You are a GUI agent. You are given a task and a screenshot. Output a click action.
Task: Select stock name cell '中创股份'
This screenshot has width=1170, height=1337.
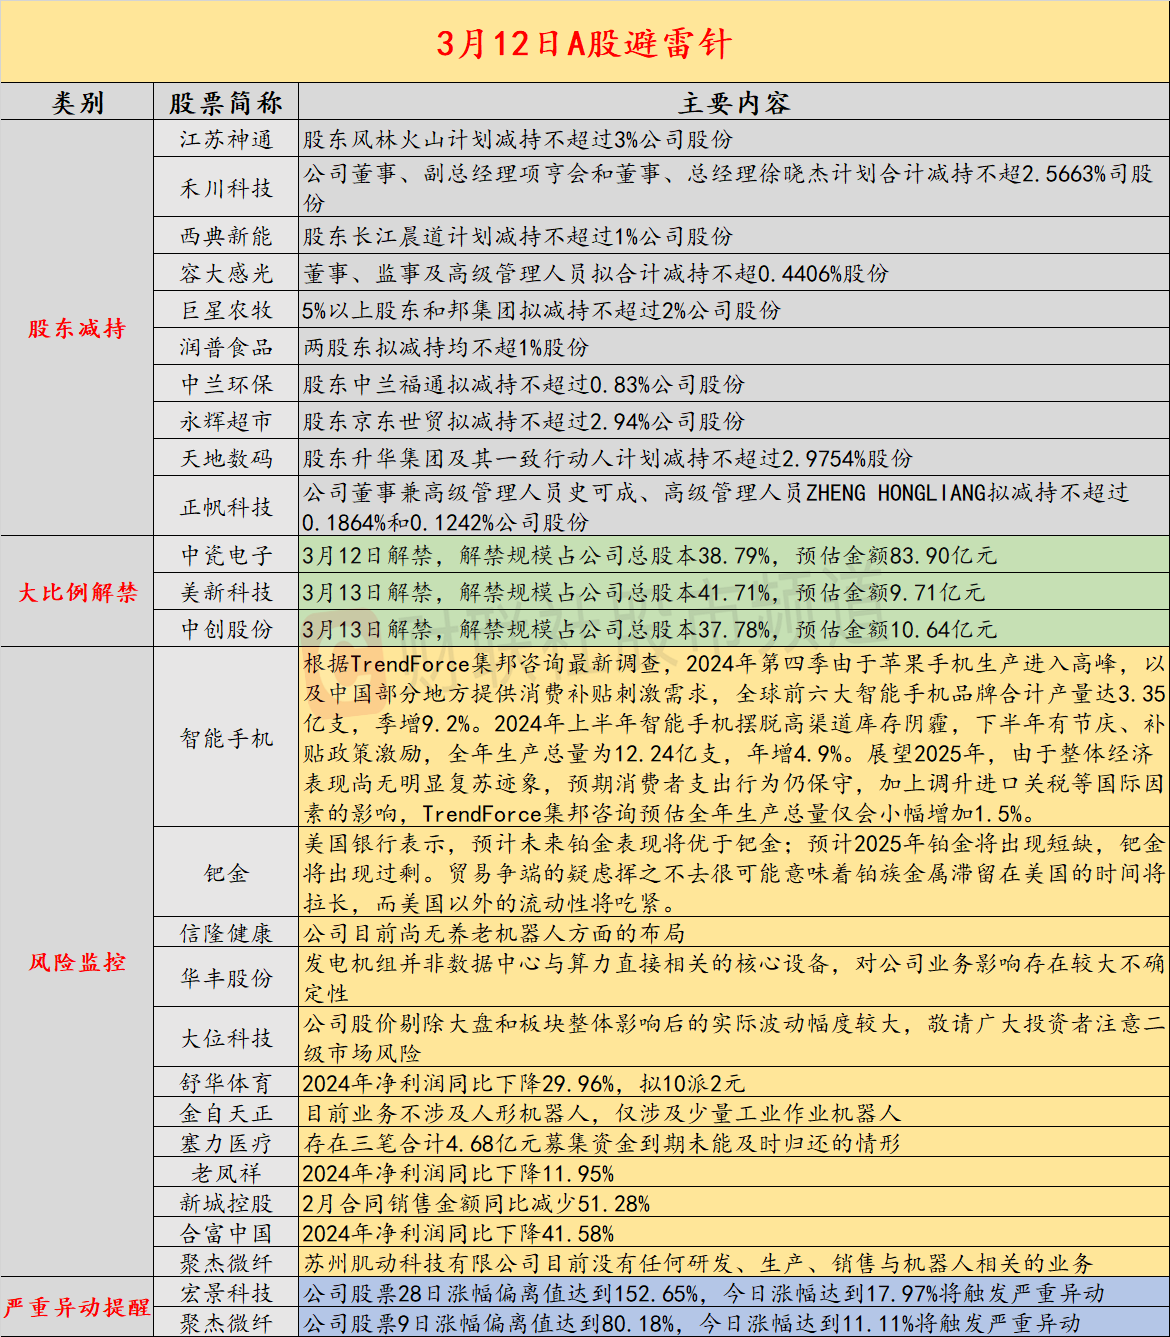226,629
